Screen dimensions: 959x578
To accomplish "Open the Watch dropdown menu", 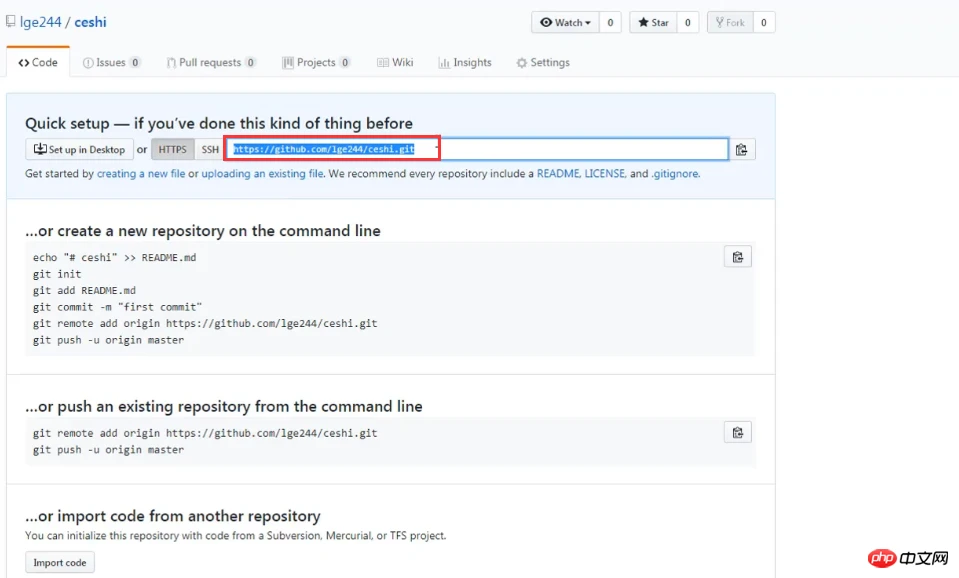I will coord(565,22).
